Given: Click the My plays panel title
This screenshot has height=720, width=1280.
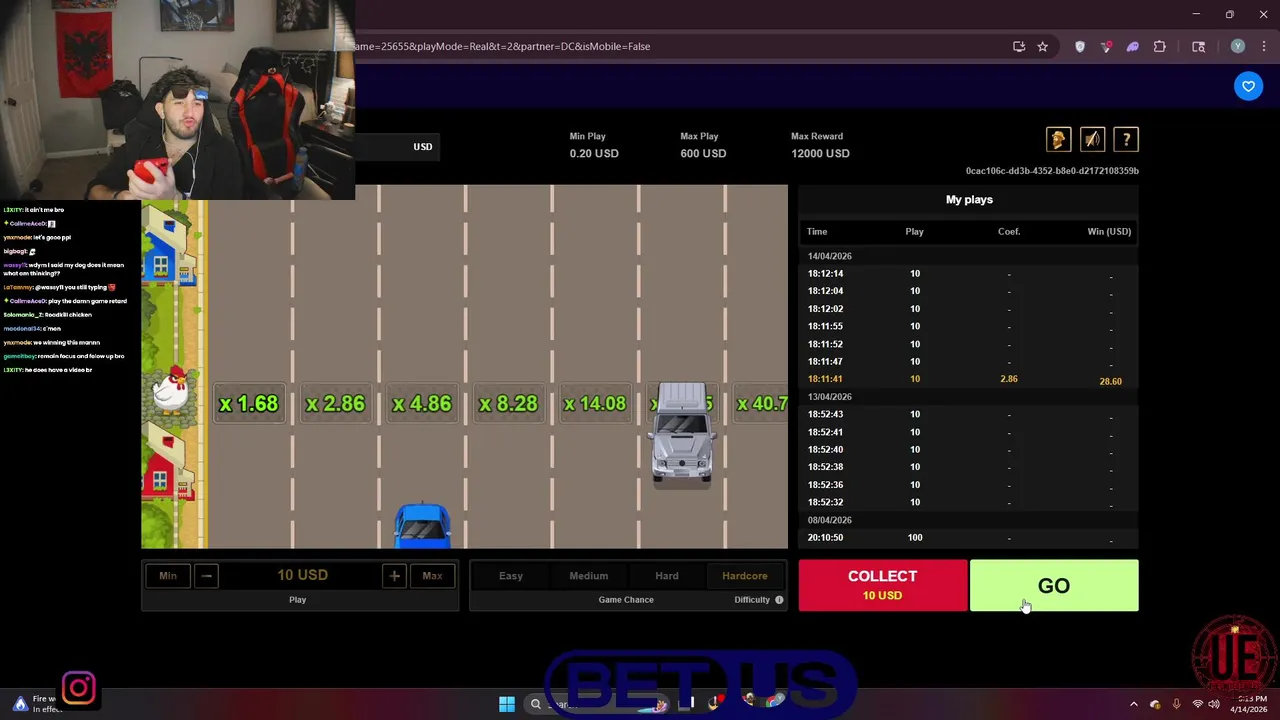Looking at the screenshot, I should [969, 200].
